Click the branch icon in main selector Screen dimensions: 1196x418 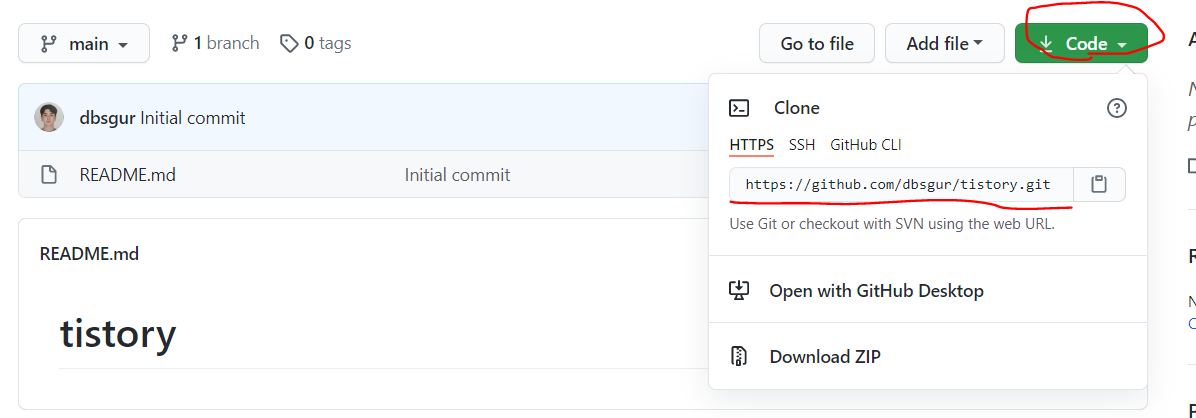(x=49, y=44)
